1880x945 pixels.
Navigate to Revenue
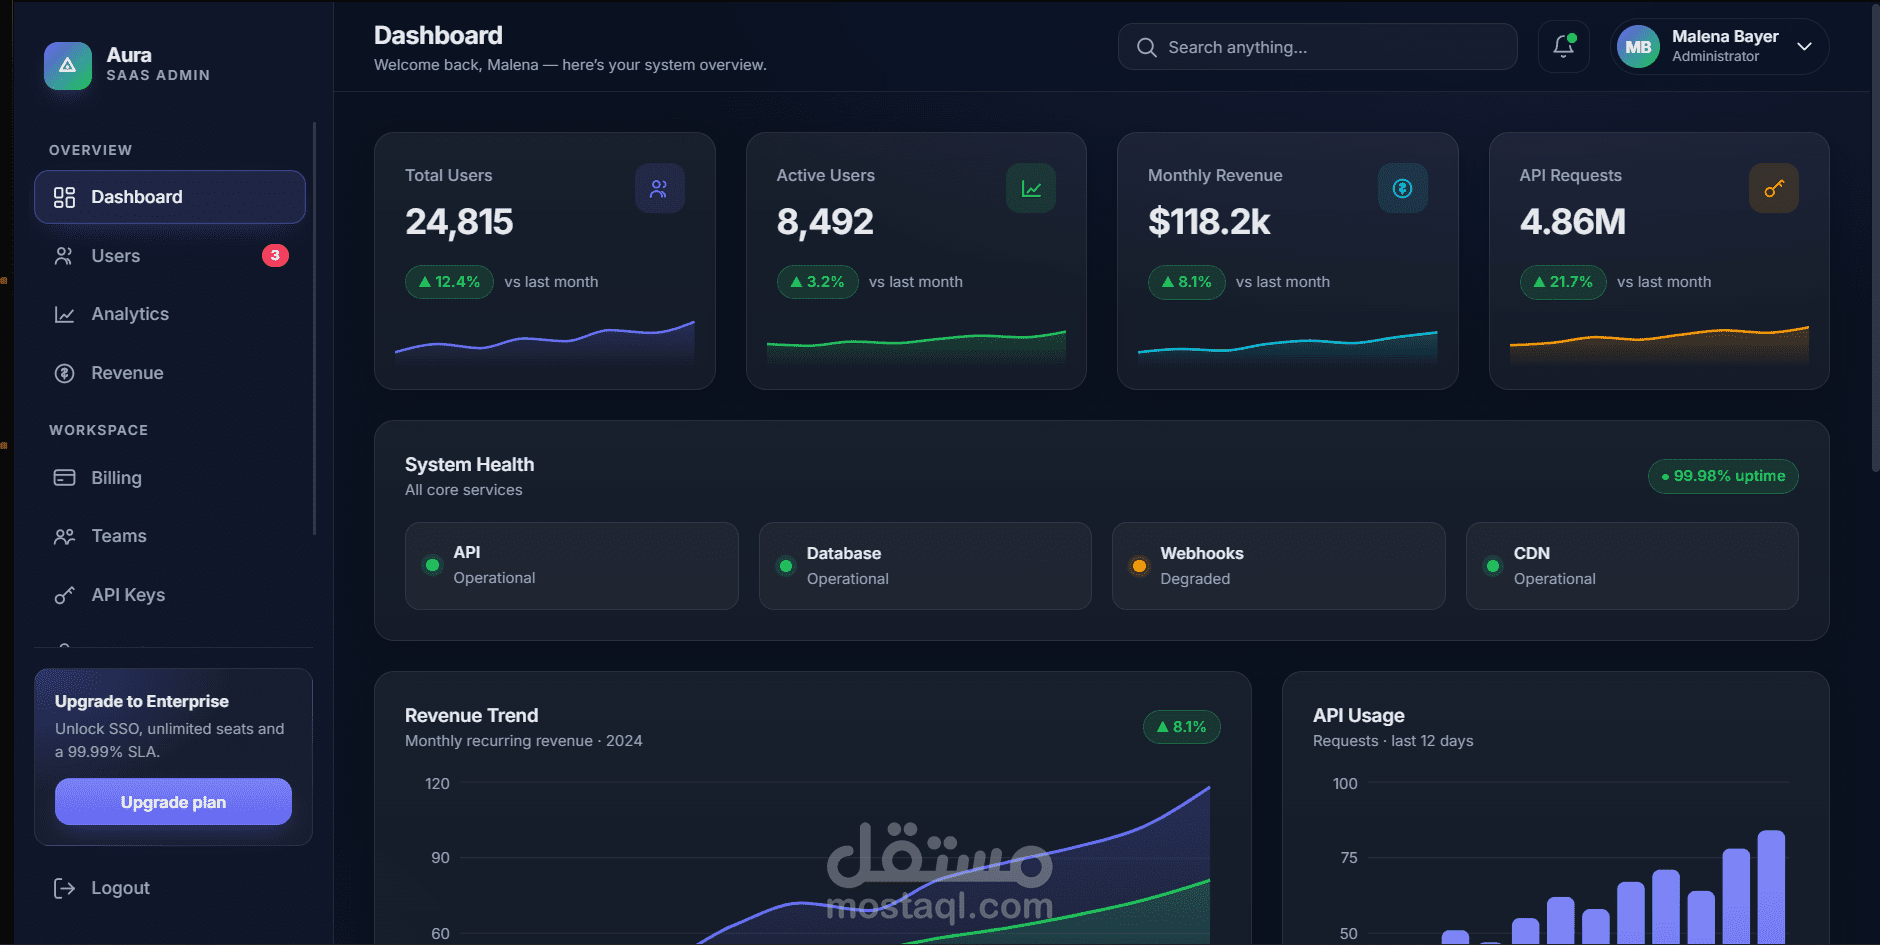coord(170,373)
